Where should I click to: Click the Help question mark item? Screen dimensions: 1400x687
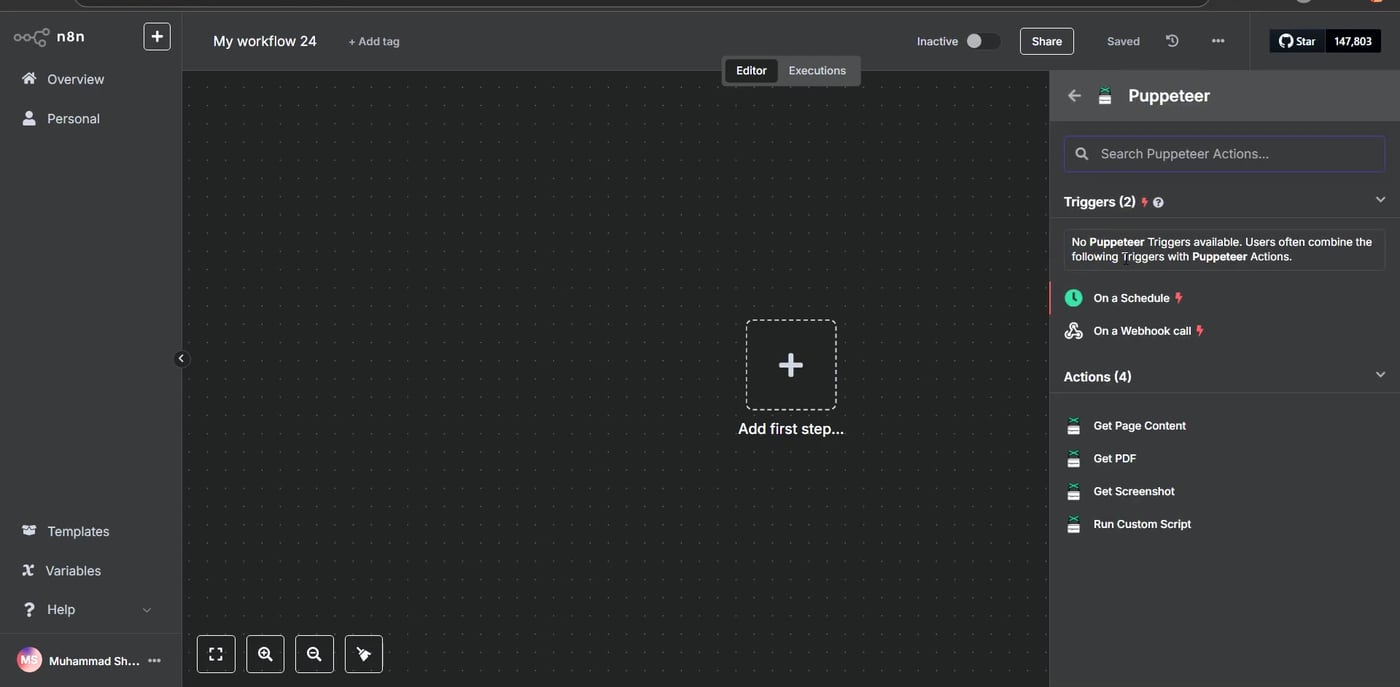click(30, 609)
